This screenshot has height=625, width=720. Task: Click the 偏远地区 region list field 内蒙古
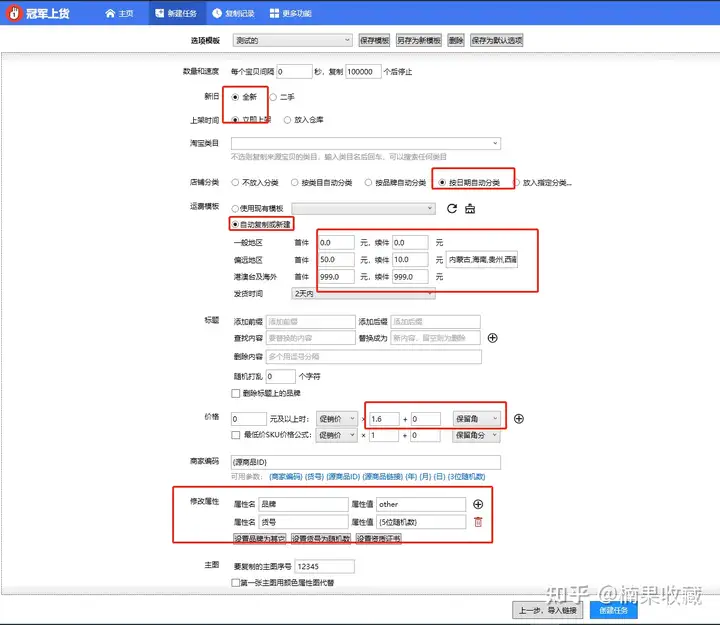[482, 259]
